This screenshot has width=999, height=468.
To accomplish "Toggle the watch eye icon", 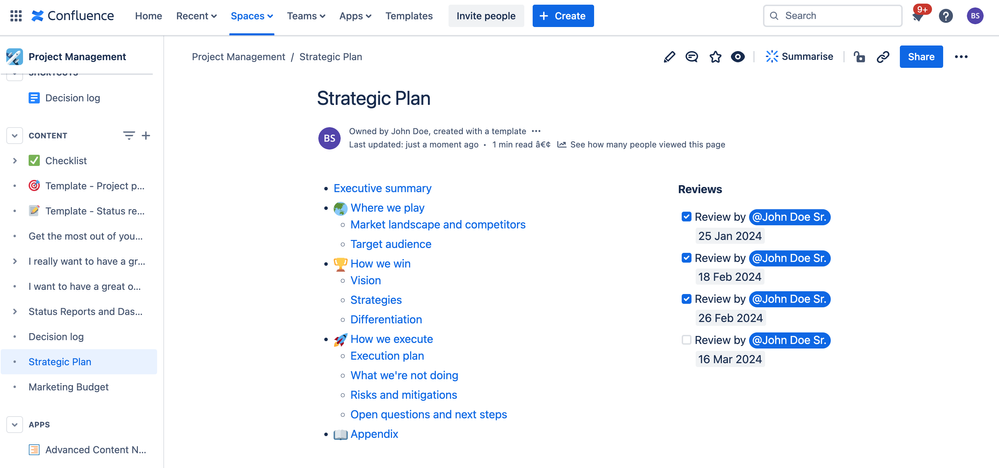I will pyautogui.click(x=738, y=57).
